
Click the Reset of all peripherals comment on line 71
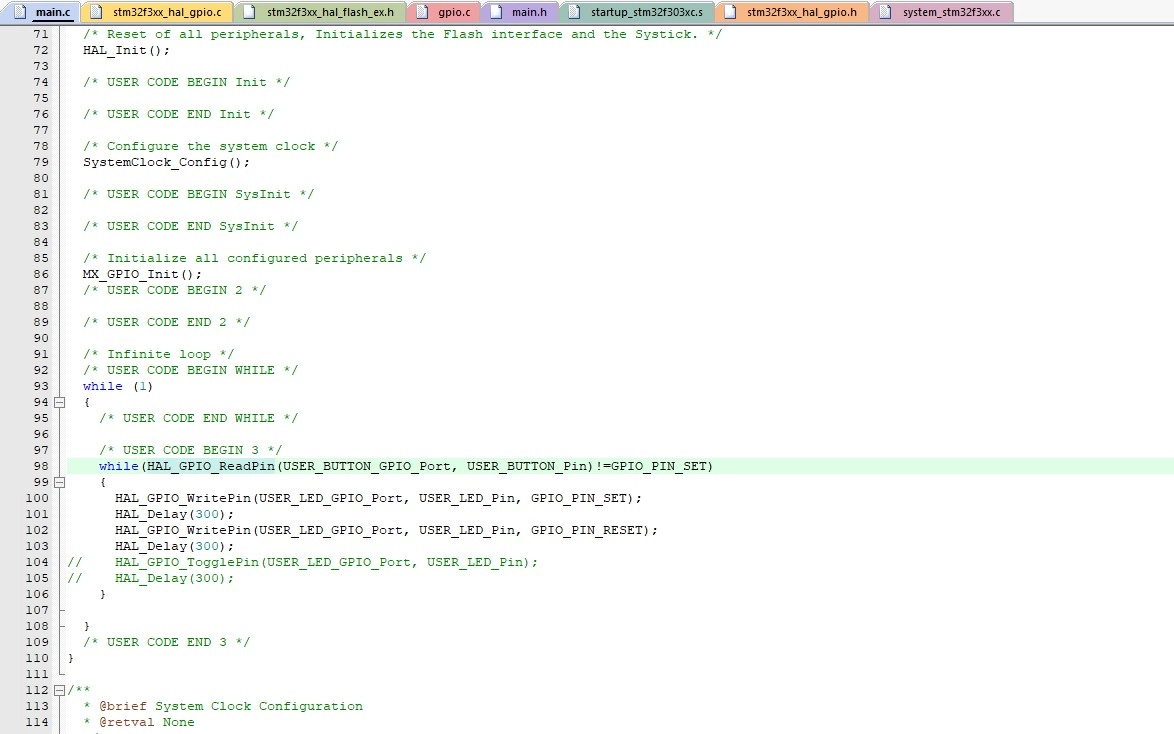pyautogui.click(x=403, y=34)
